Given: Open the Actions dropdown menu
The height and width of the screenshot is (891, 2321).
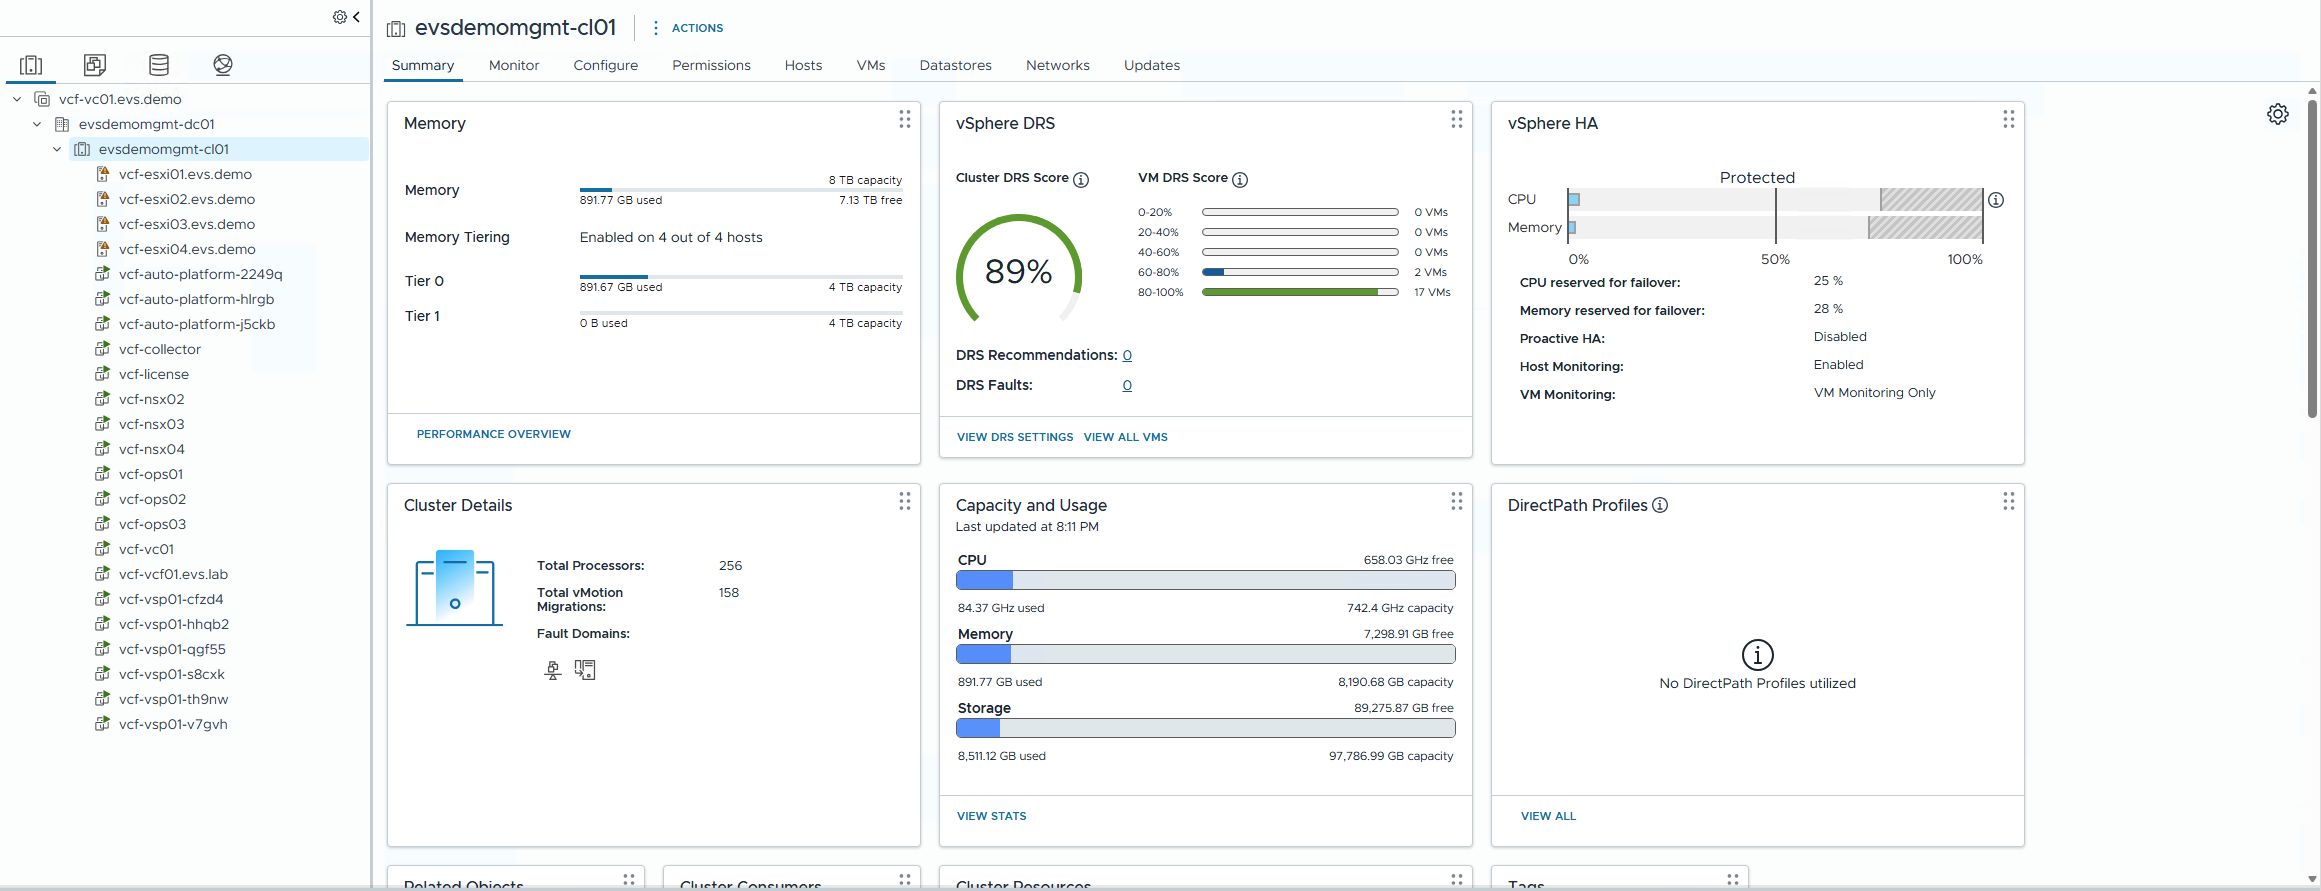Looking at the screenshot, I should [x=697, y=28].
